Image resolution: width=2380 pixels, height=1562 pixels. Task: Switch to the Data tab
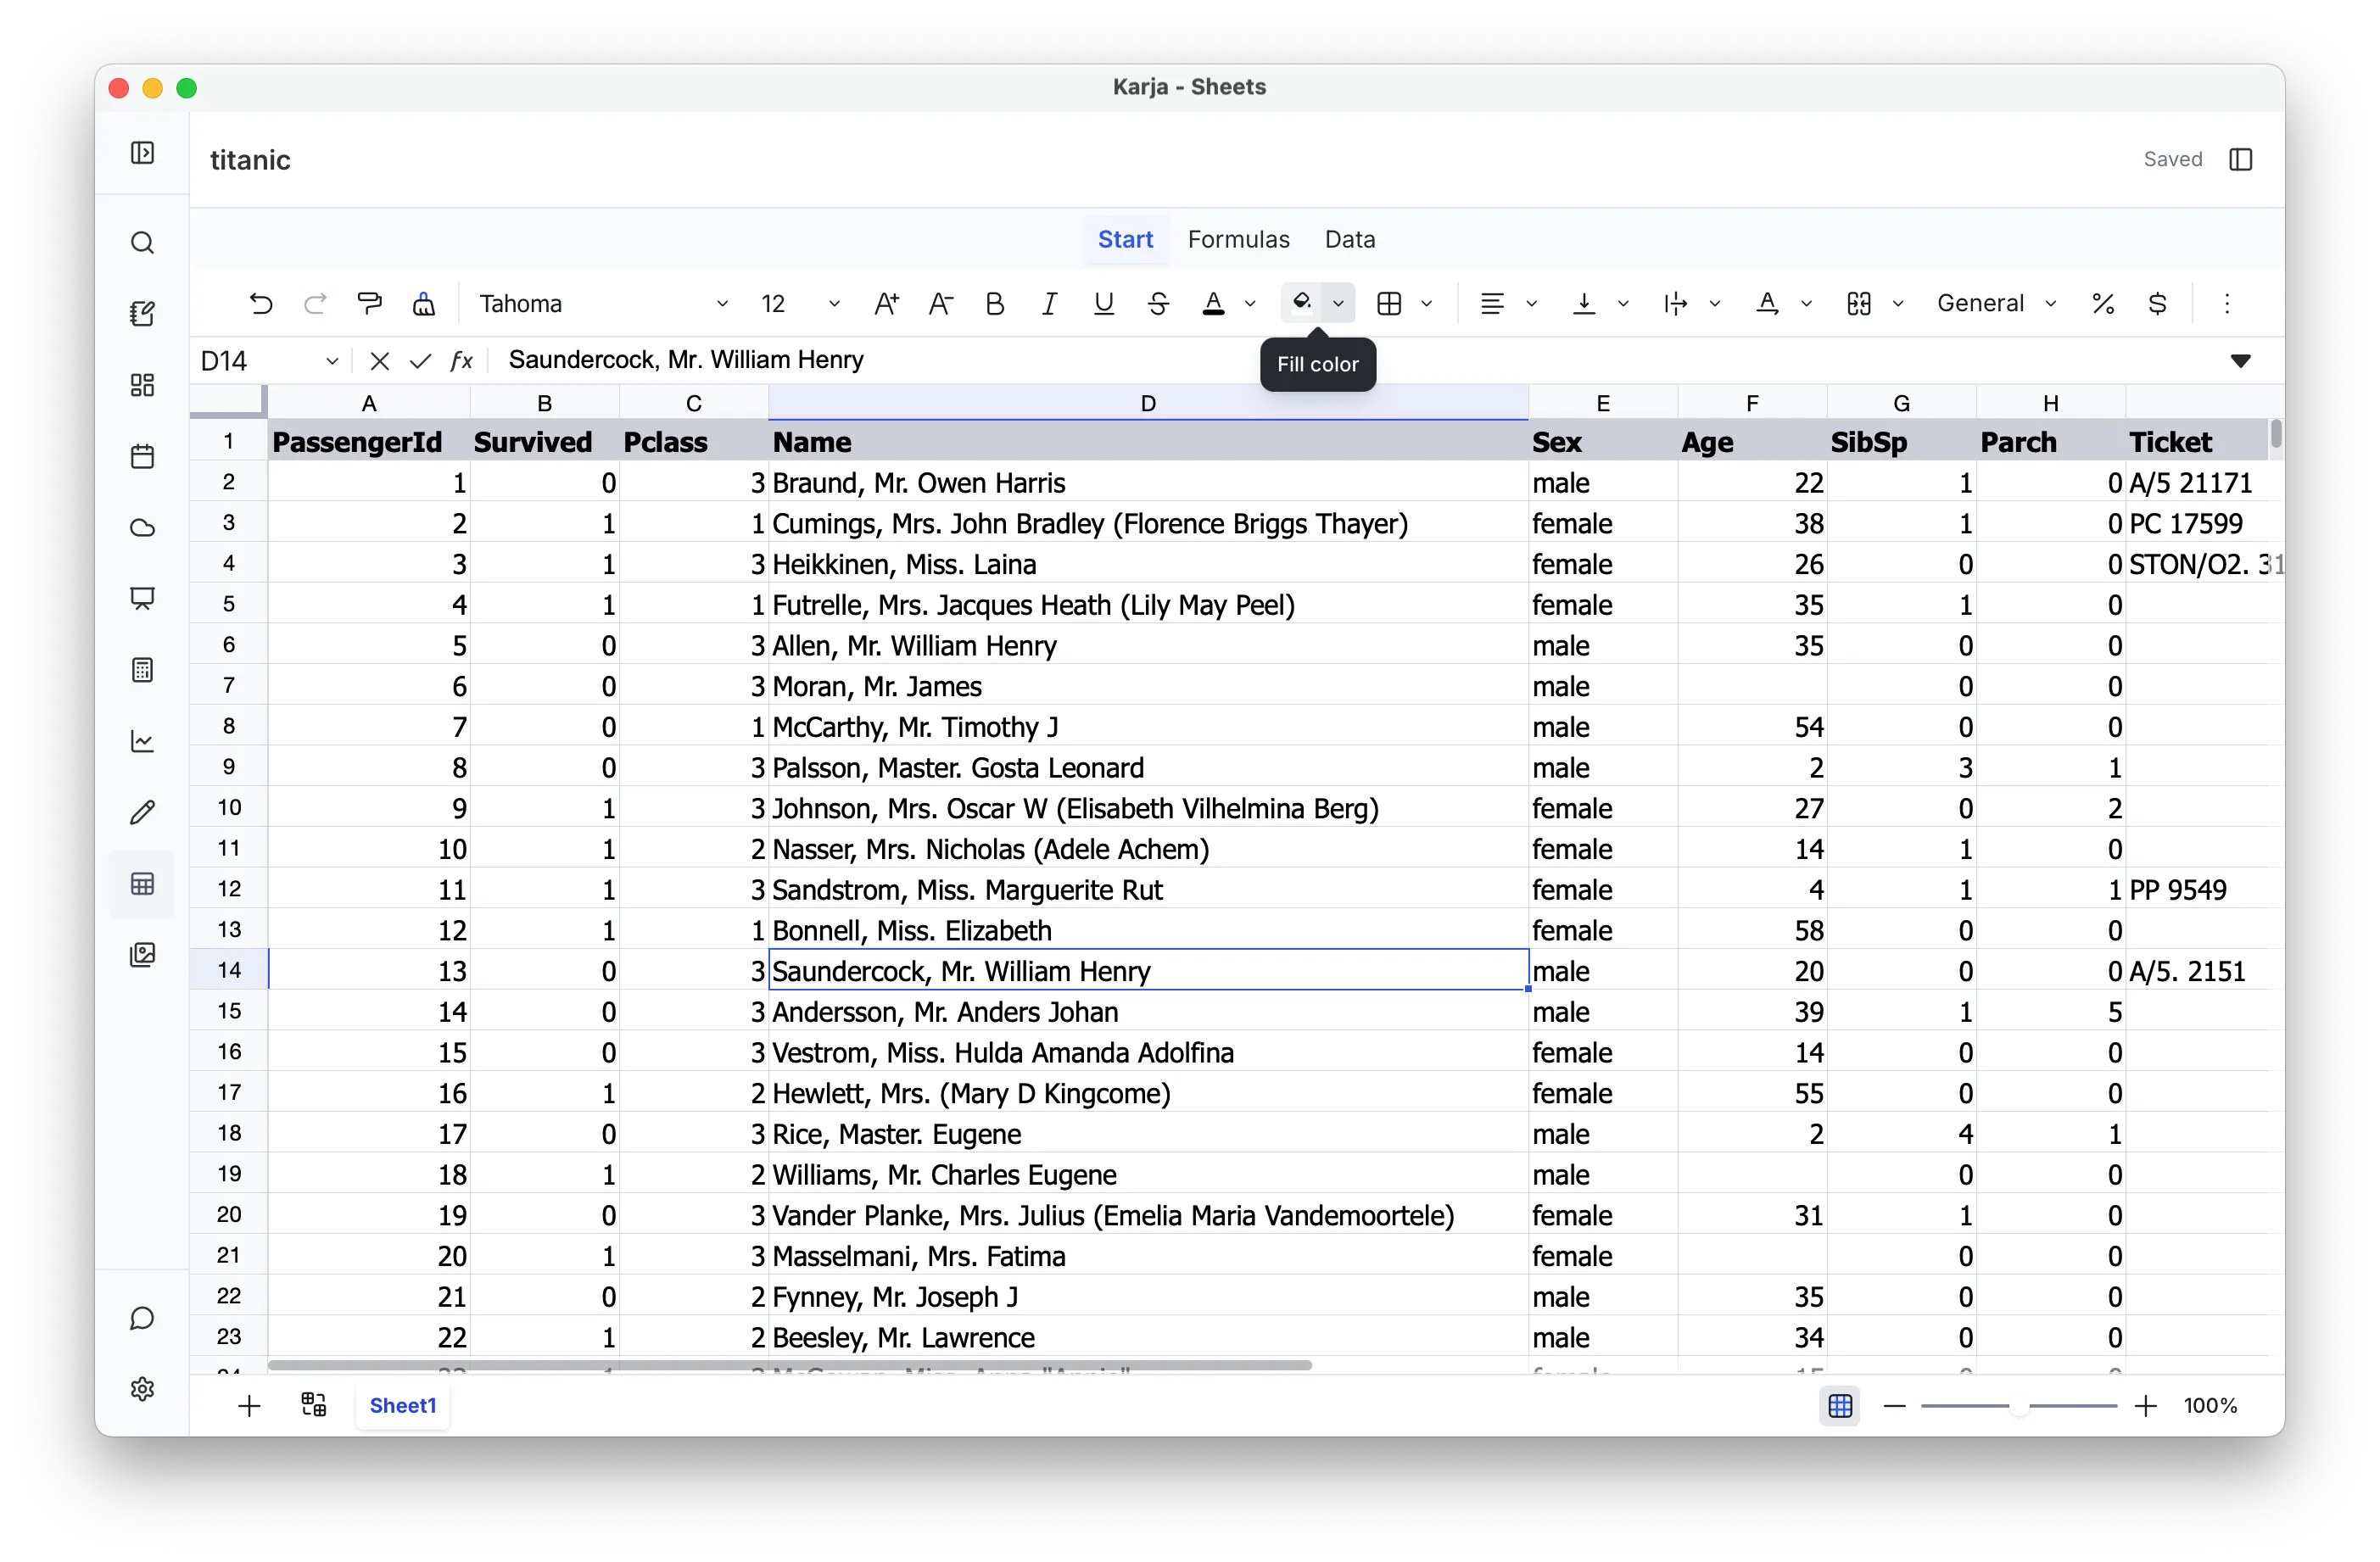click(x=1349, y=240)
